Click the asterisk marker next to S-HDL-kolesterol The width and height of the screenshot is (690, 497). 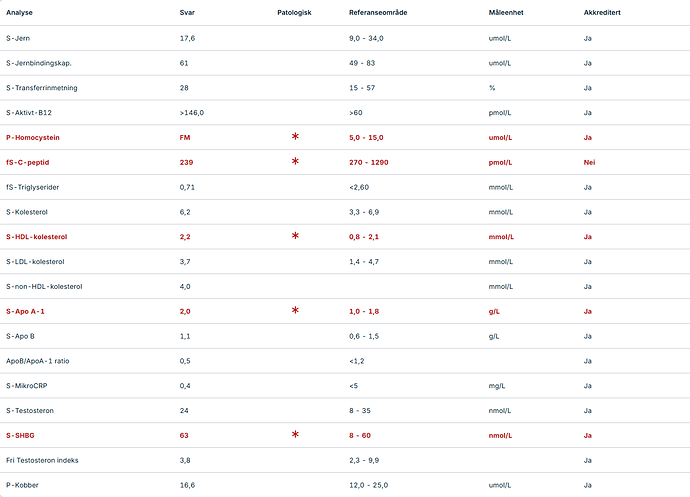pos(295,236)
